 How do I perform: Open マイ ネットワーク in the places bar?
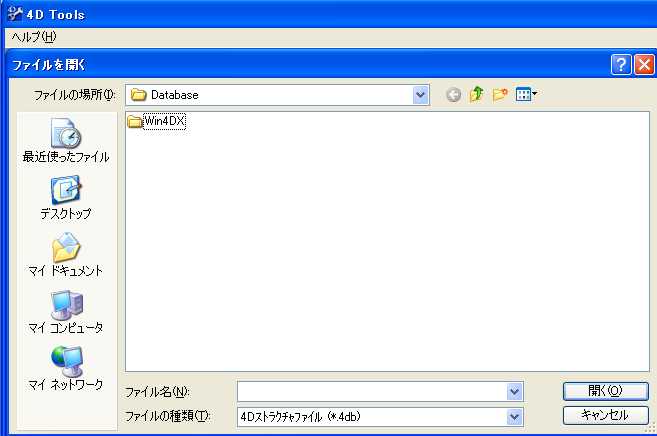66,368
